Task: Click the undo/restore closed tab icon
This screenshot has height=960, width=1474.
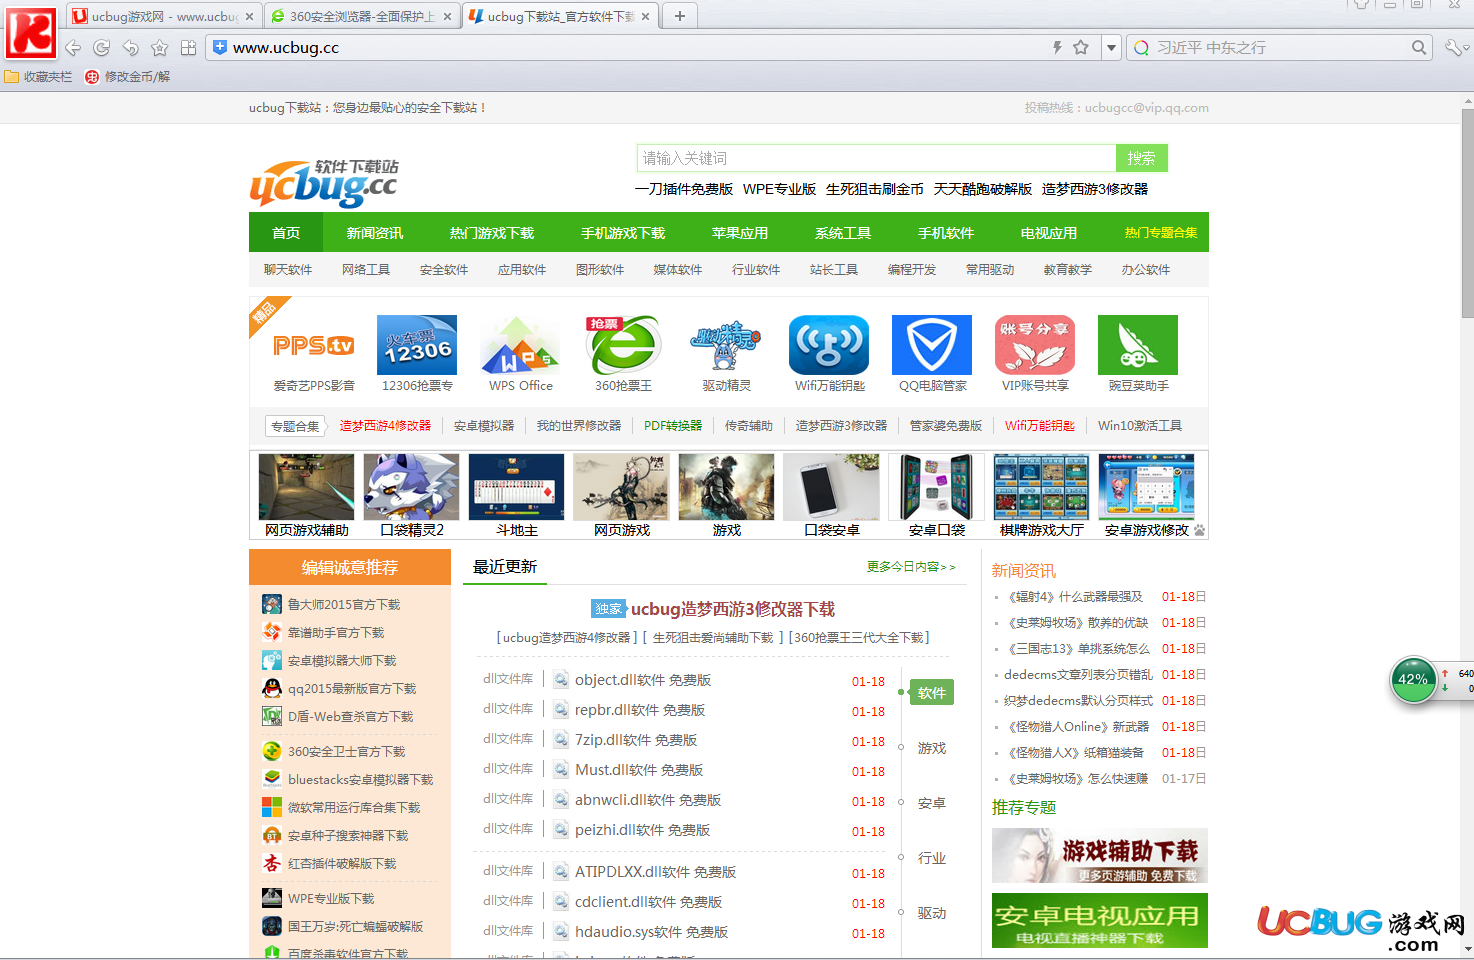Action: point(130,47)
